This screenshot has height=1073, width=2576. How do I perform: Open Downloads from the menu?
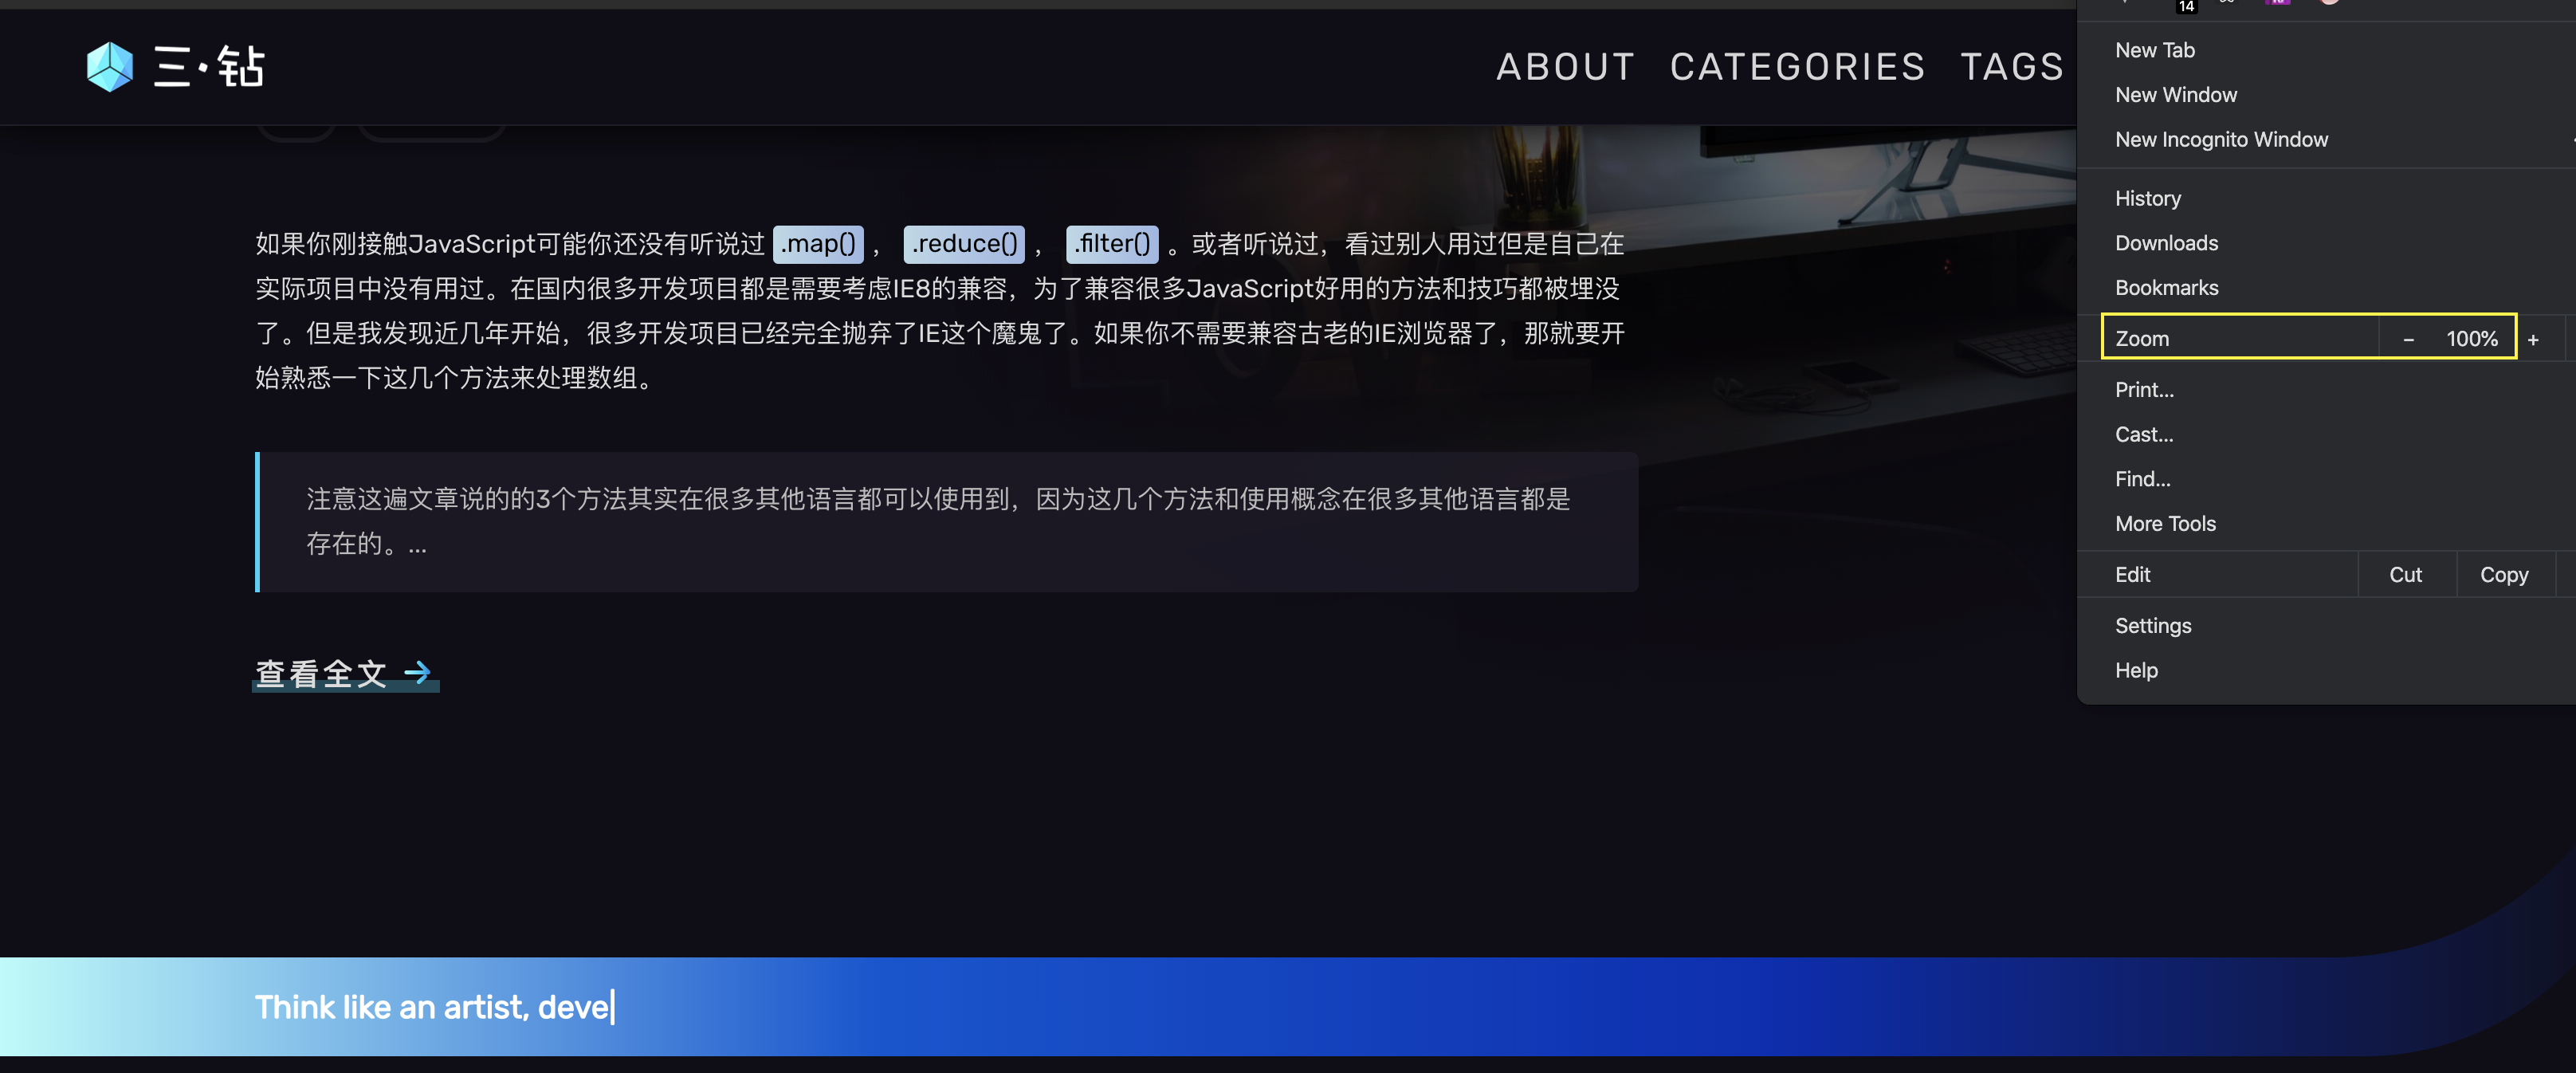pos(2166,243)
